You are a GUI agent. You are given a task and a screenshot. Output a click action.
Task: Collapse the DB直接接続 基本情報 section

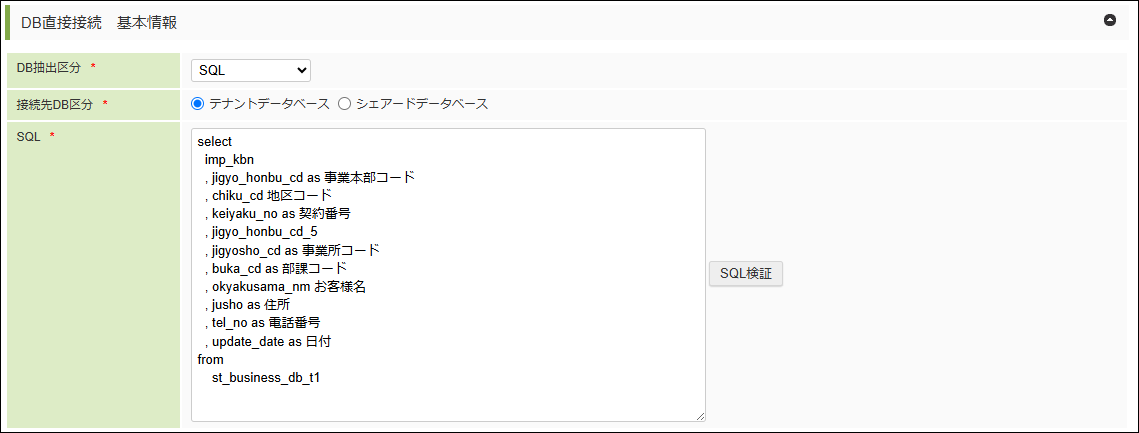click(x=1109, y=20)
